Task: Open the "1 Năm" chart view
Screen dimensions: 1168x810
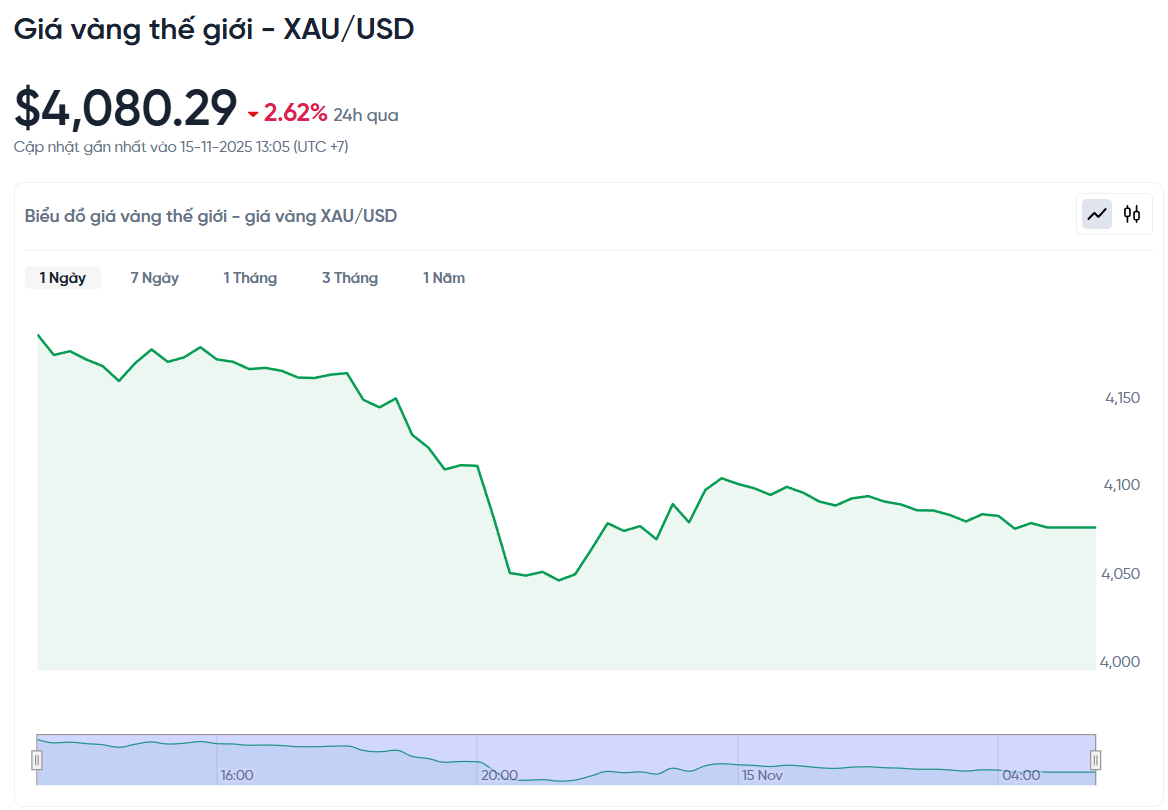Action: [444, 277]
